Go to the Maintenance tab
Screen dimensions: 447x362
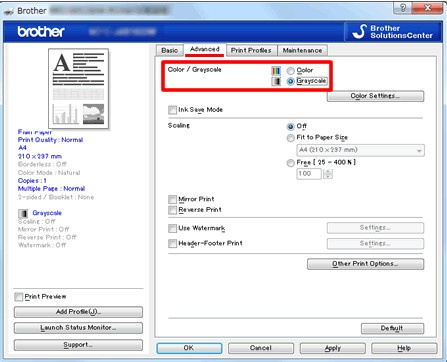click(302, 50)
